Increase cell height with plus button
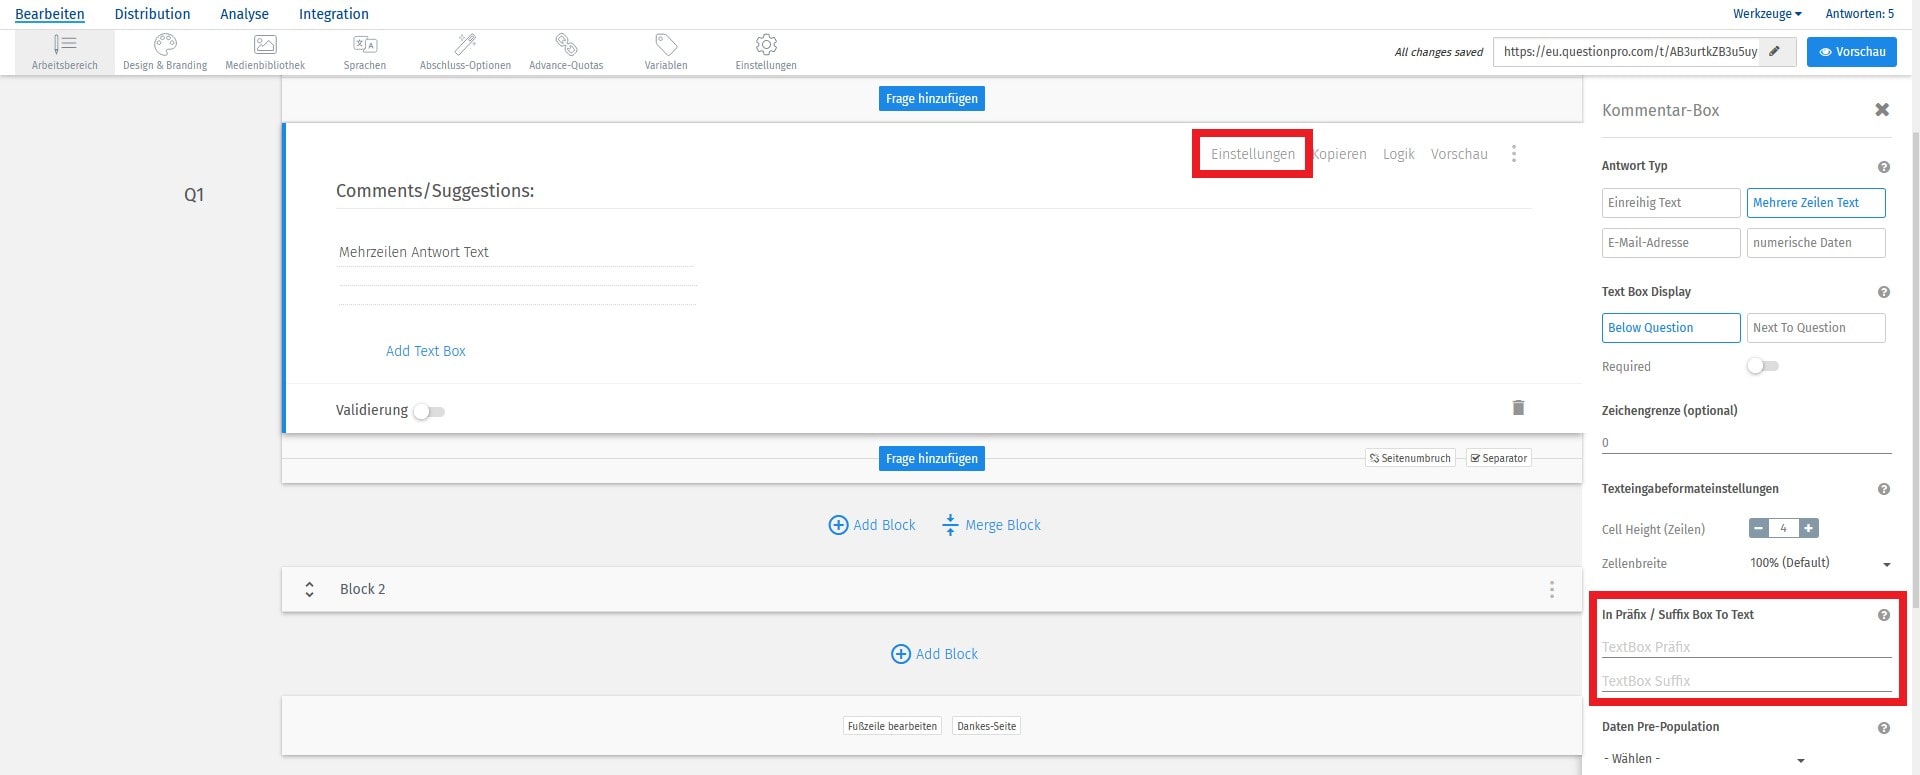The height and width of the screenshot is (775, 1920). coord(1808,528)
